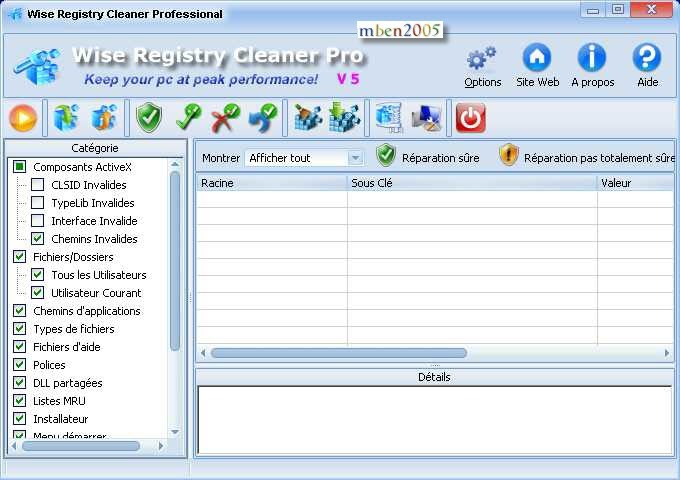This screenshot has height=480, width=680.
Task: Select Fichiers/Dossiers tree label
Action: click(x=73, y=257)
